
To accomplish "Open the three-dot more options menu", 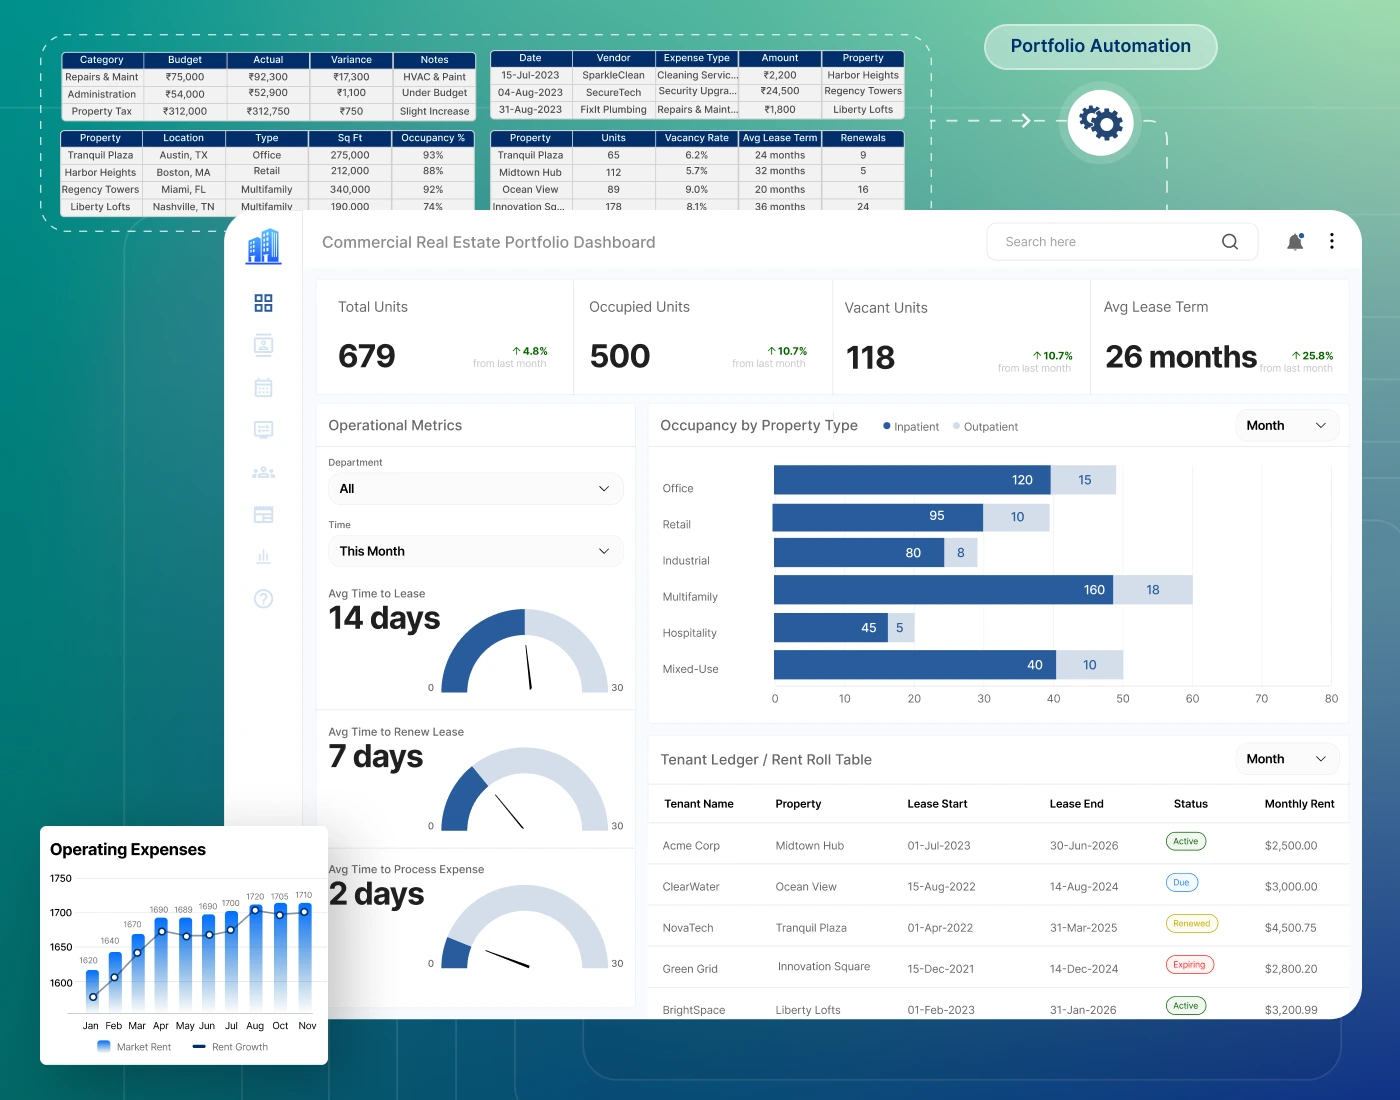I will tap(1332, 241).
